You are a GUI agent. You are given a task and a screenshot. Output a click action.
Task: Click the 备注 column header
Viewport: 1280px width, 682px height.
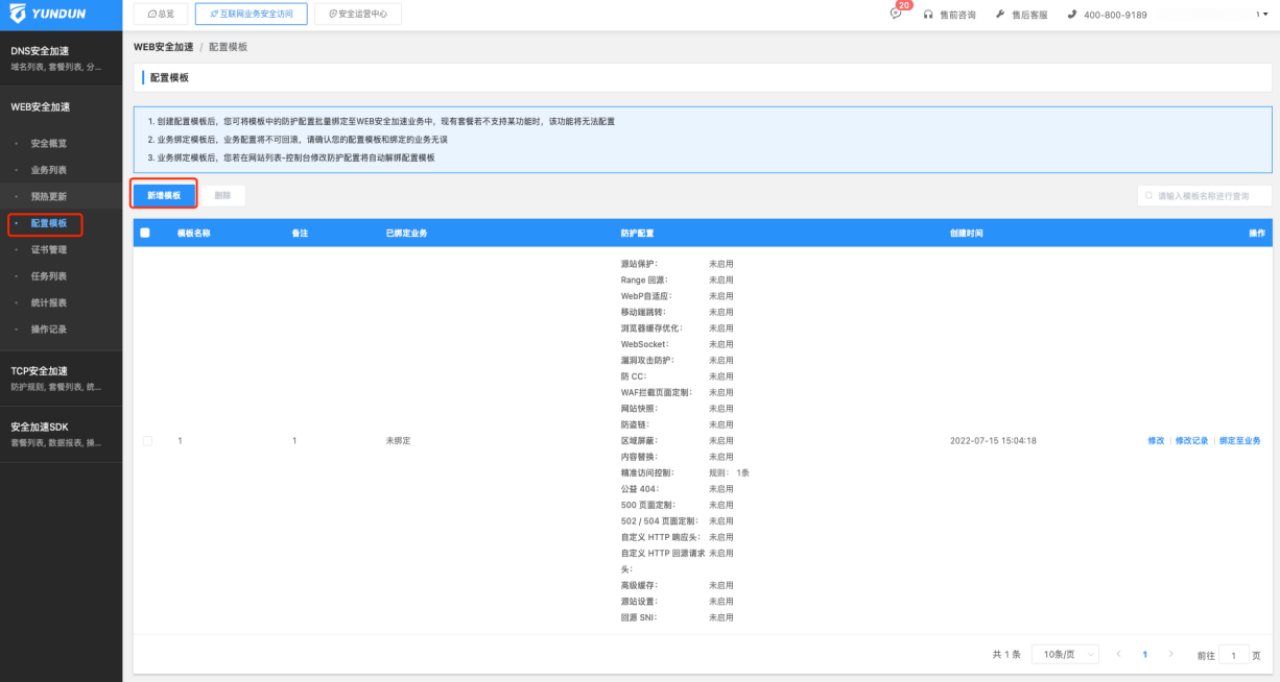click(x=299, y=233)
